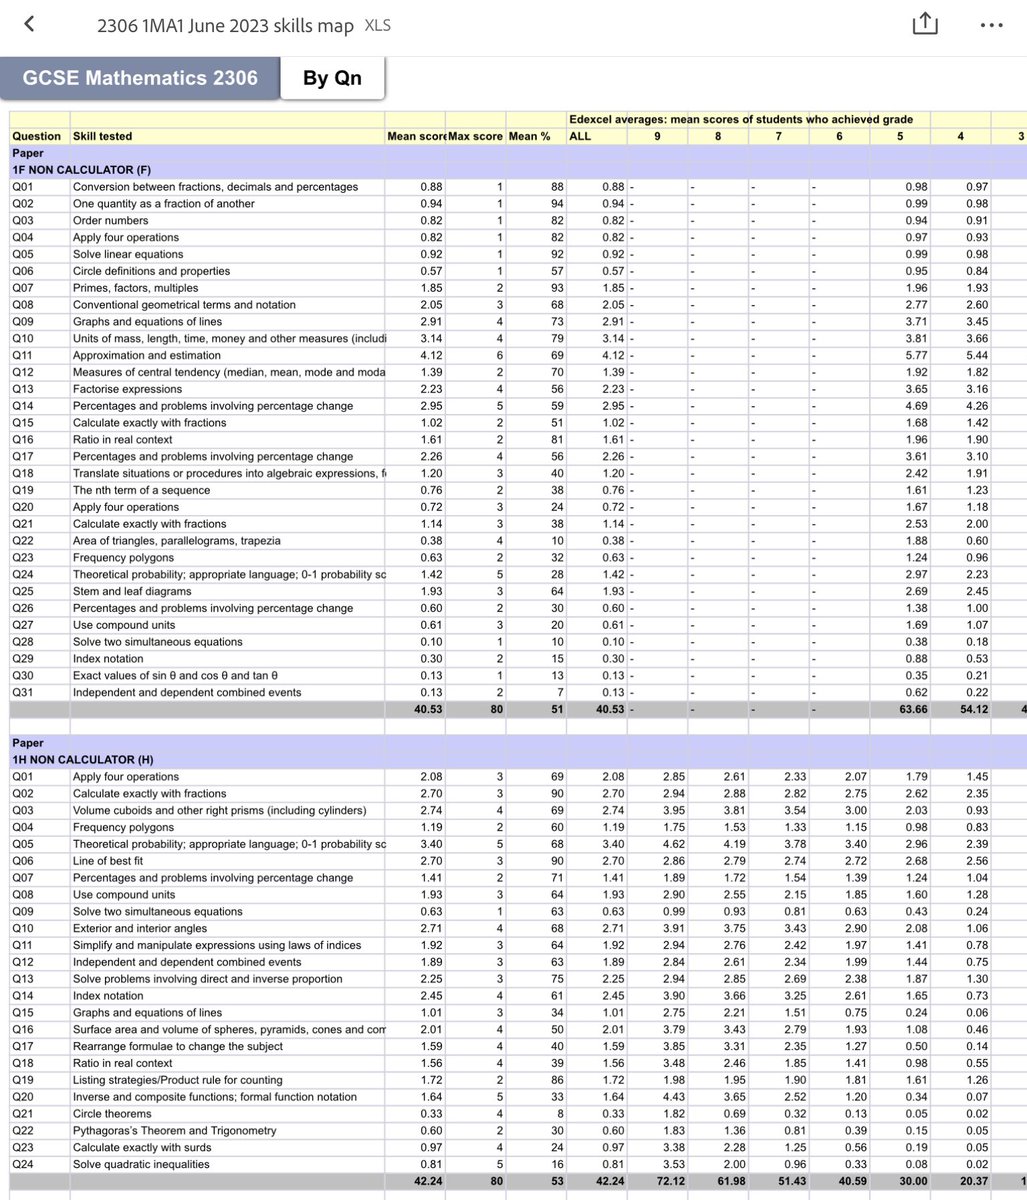This screenshot has width=1027, height=1200.
Task: Select Simplify and manipulate expressions using laws of indices
Action: tap(227, 945)
